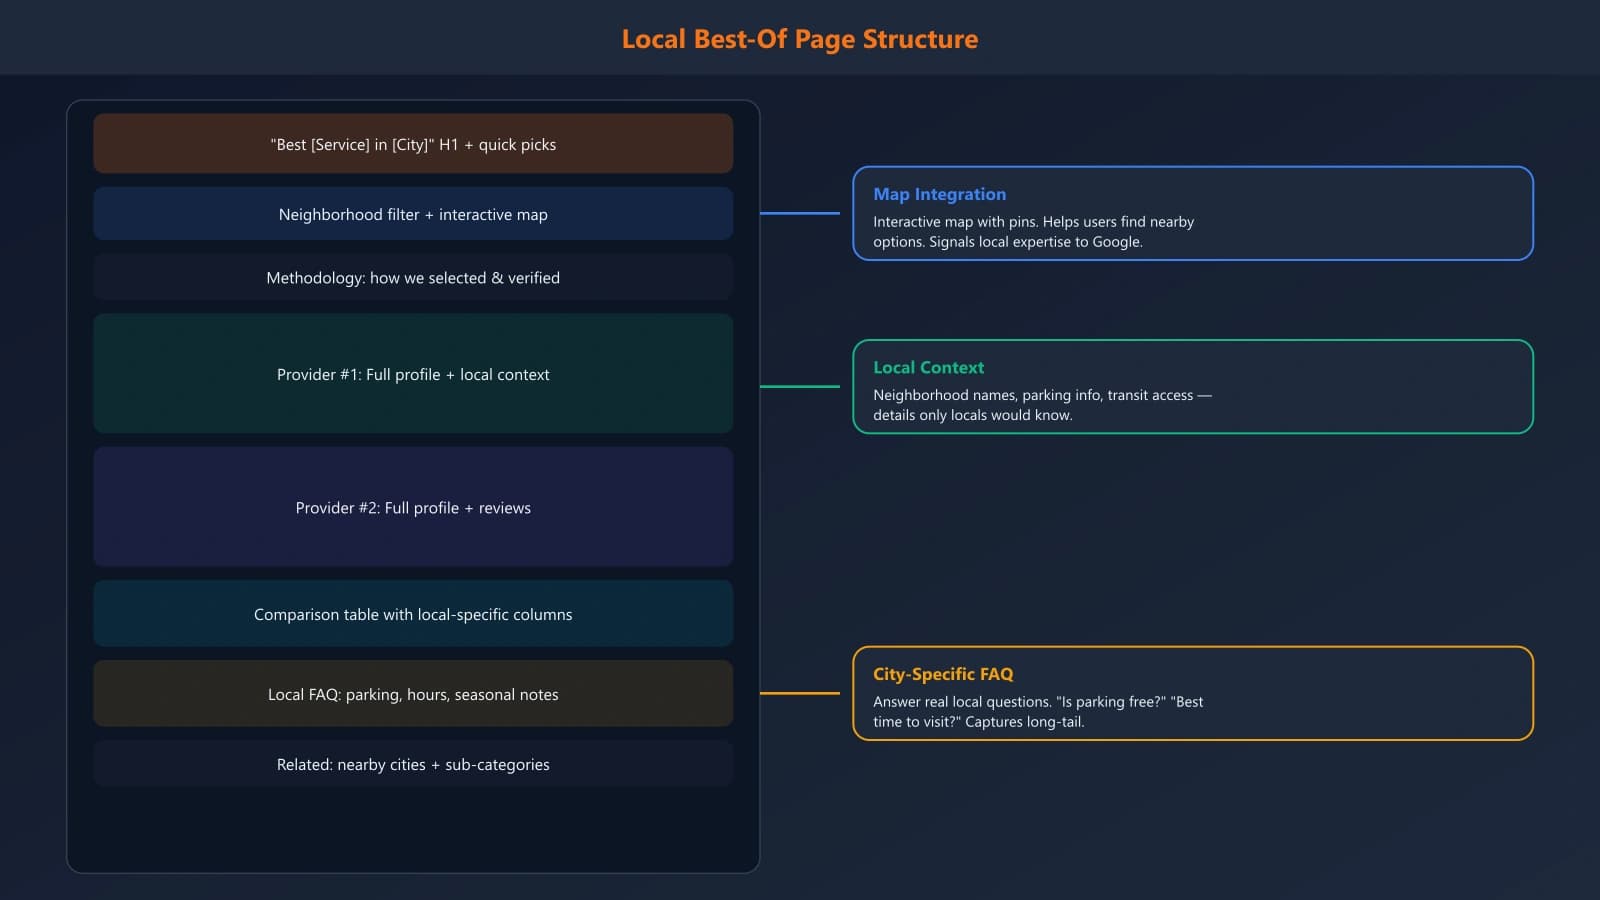Select the "Best [Service] in [City]" header block

click(x=412, y=143)
